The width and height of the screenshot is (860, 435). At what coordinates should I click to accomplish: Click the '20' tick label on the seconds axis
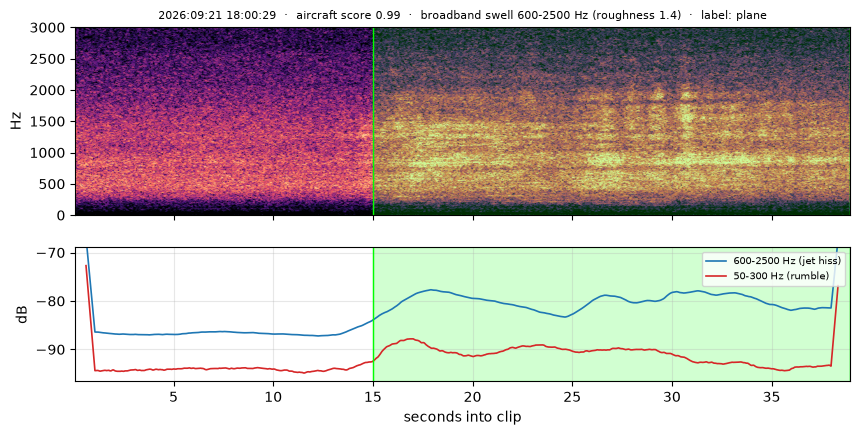(x=473, y=396)
